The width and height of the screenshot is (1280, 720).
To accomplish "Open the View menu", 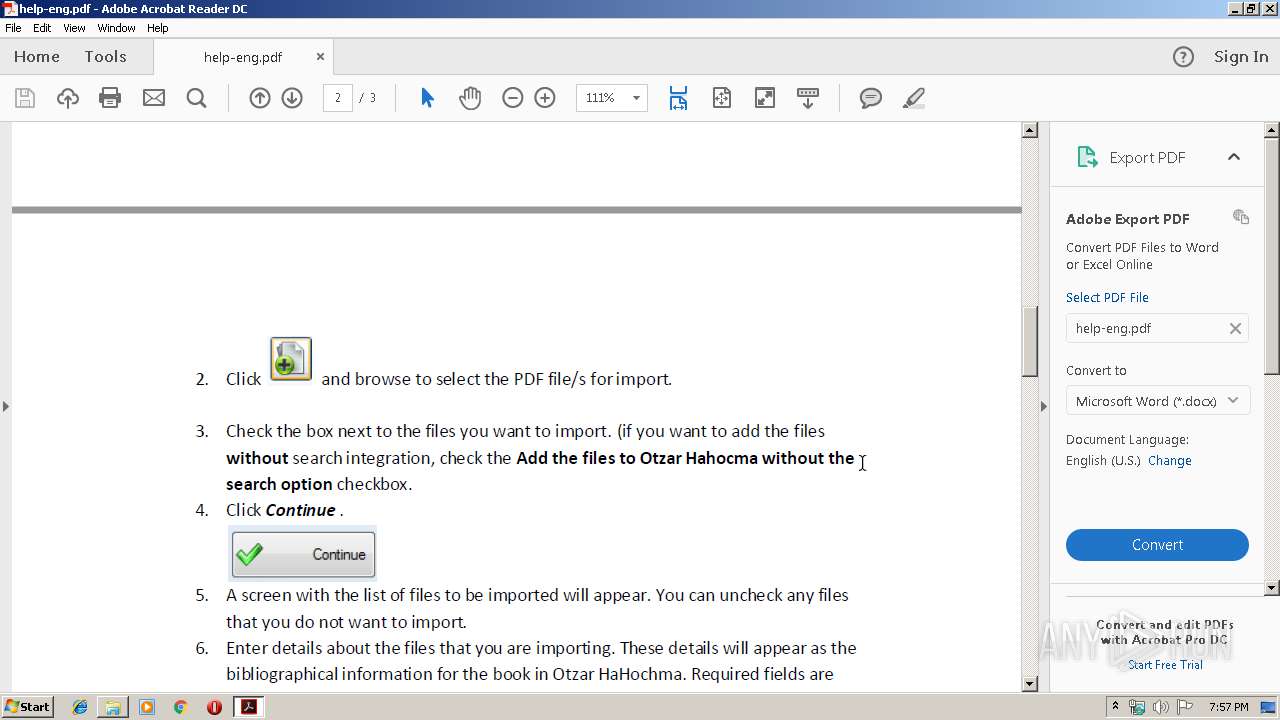I will (x=74, y=28).
